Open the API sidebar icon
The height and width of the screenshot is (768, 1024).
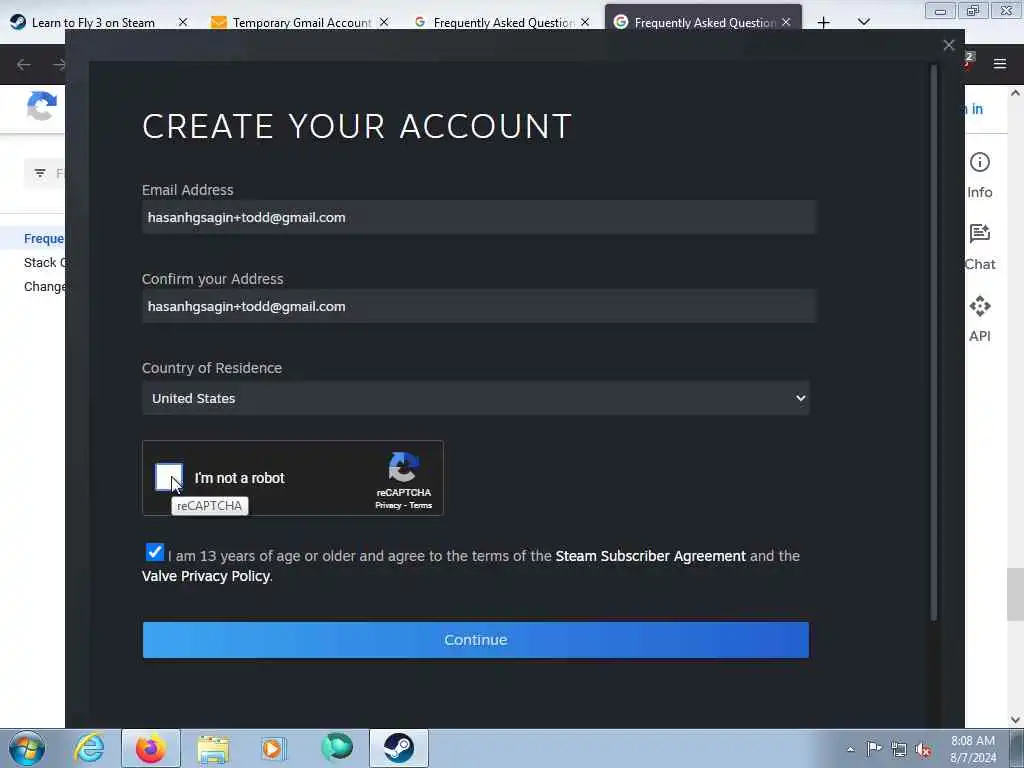980,306
